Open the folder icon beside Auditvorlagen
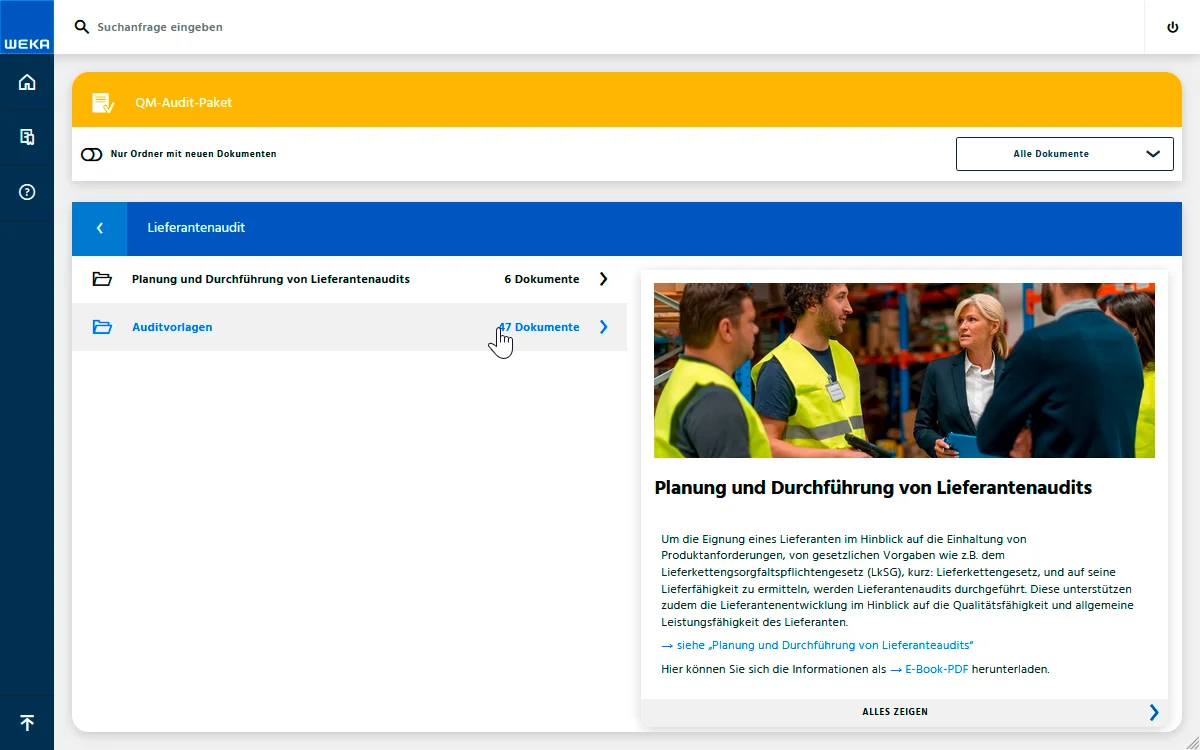The image size is (1200, 750). [102, 326]
